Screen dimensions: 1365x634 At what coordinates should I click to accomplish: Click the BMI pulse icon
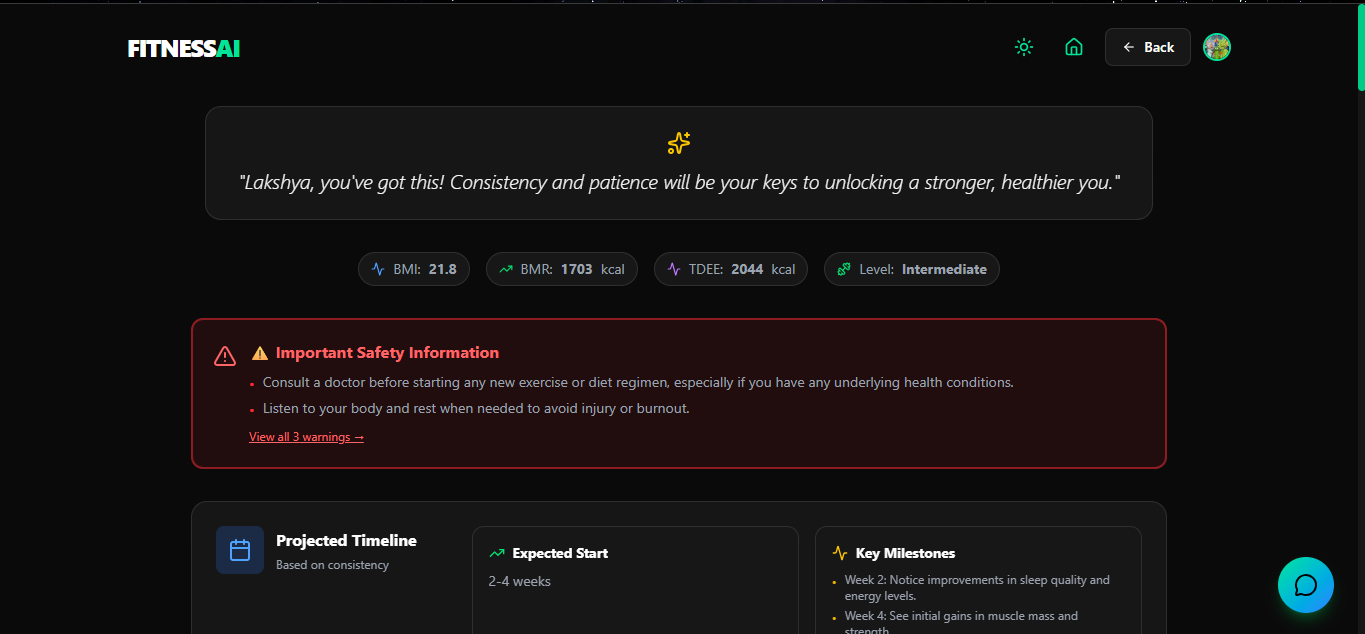click(378, 269)
